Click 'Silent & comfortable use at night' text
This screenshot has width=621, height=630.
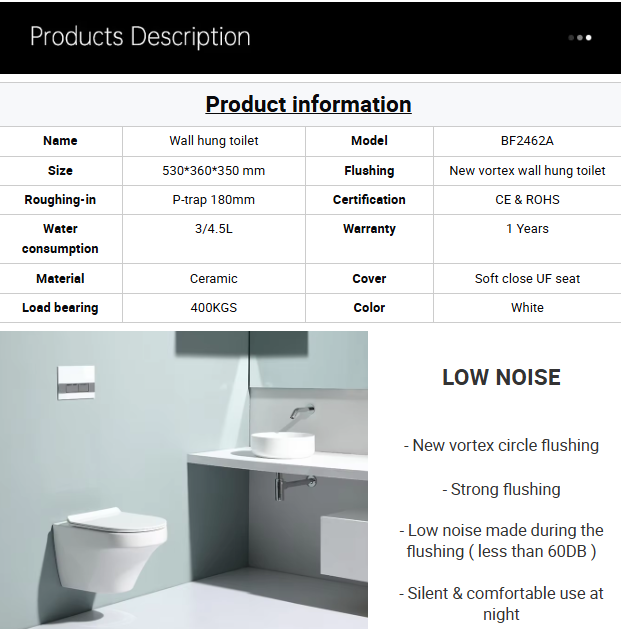(501, 603)
